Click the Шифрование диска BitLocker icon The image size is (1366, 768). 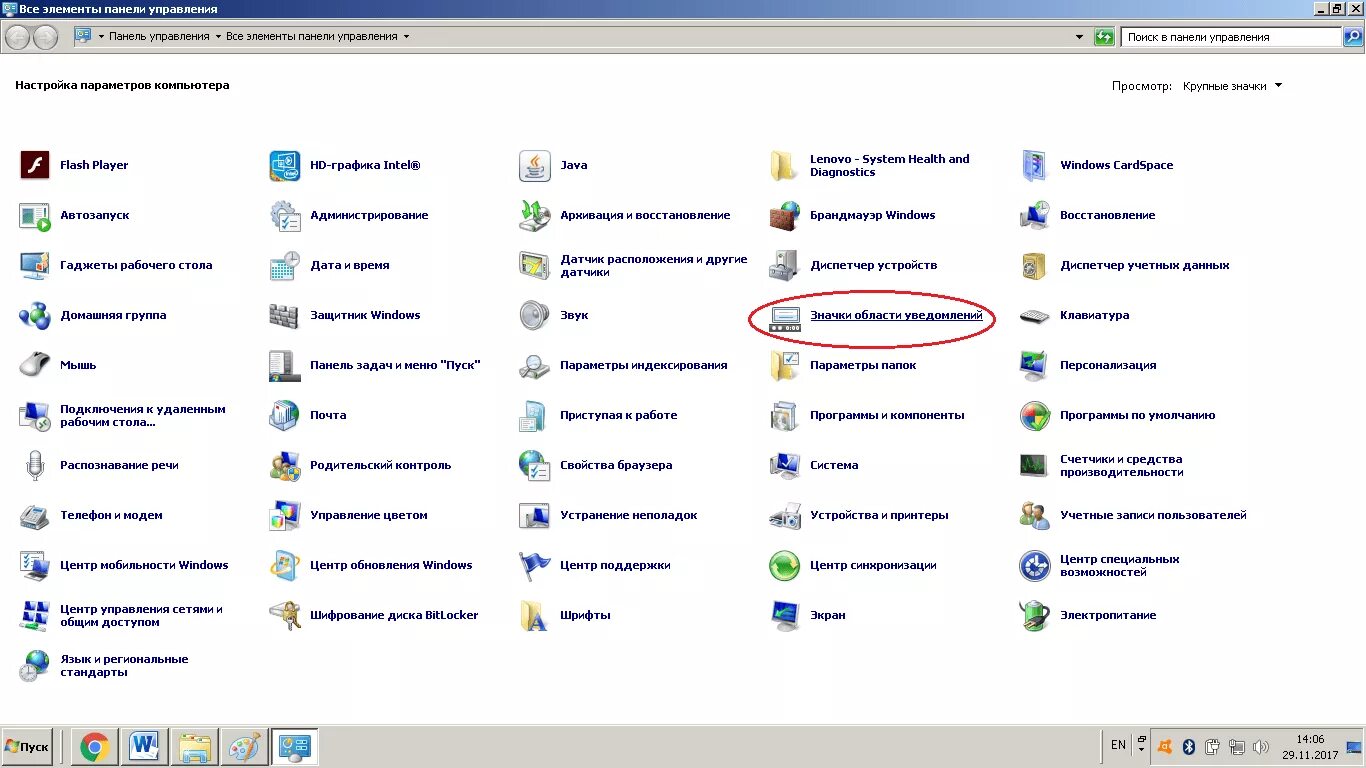point(285,615)
